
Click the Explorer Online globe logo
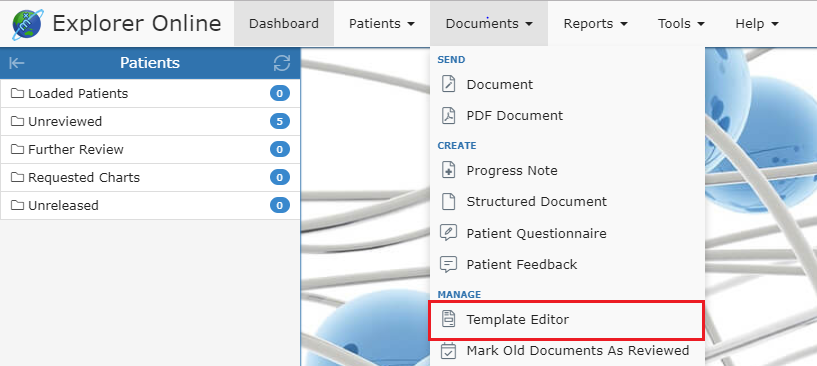pos(28,24)
